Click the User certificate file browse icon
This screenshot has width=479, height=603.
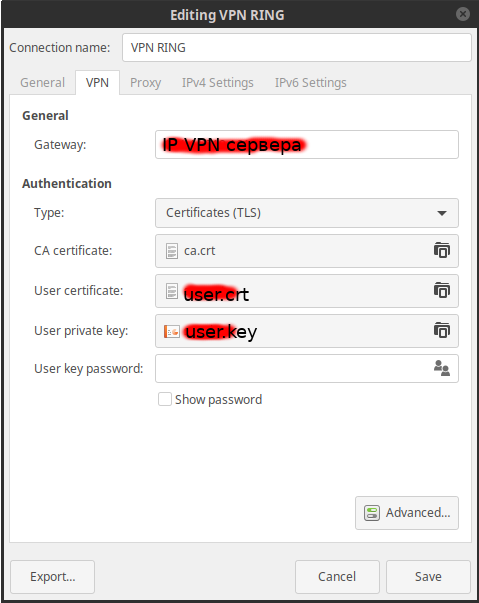click(442, 290)
